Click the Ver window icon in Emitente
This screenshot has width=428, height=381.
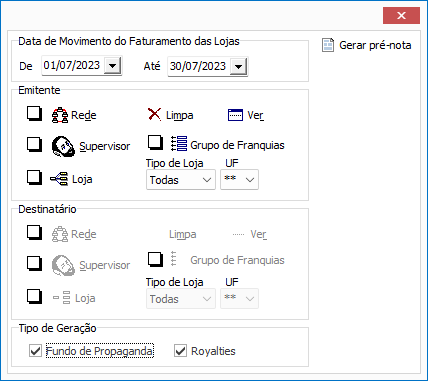point(235,115)
